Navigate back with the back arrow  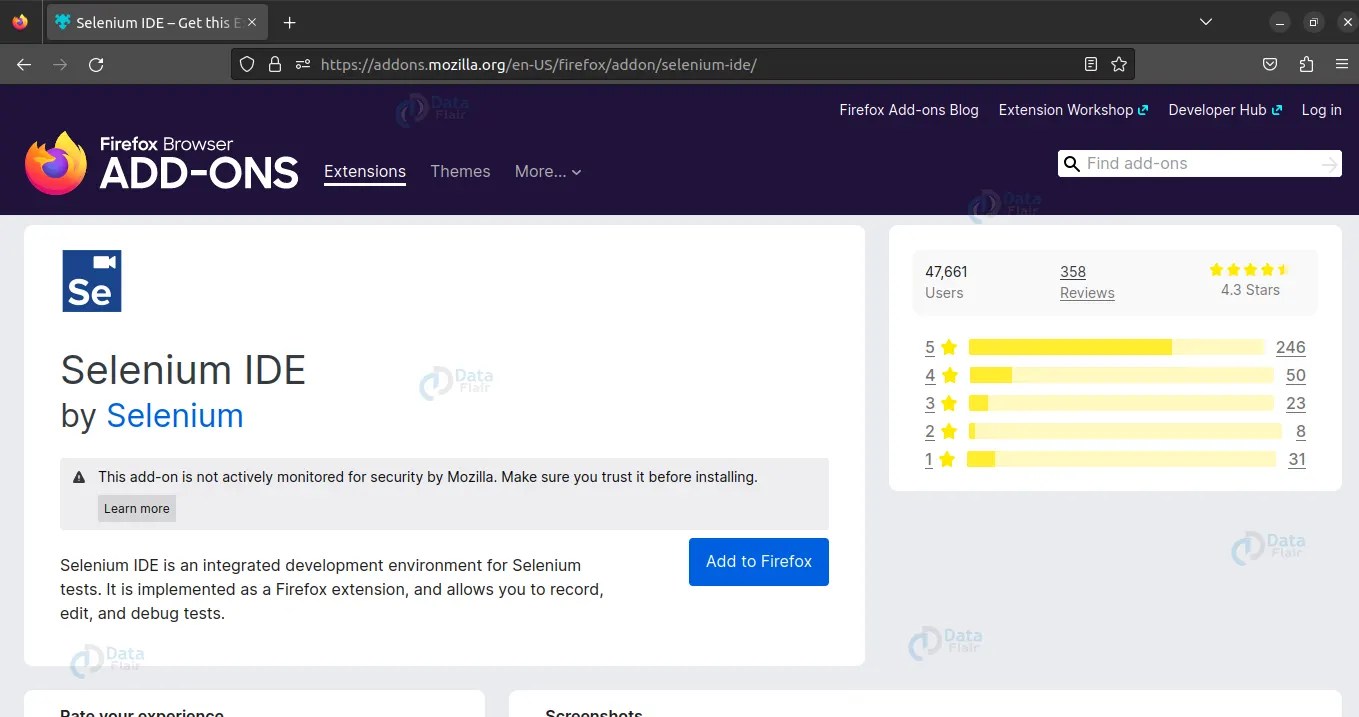click(24, 64)
